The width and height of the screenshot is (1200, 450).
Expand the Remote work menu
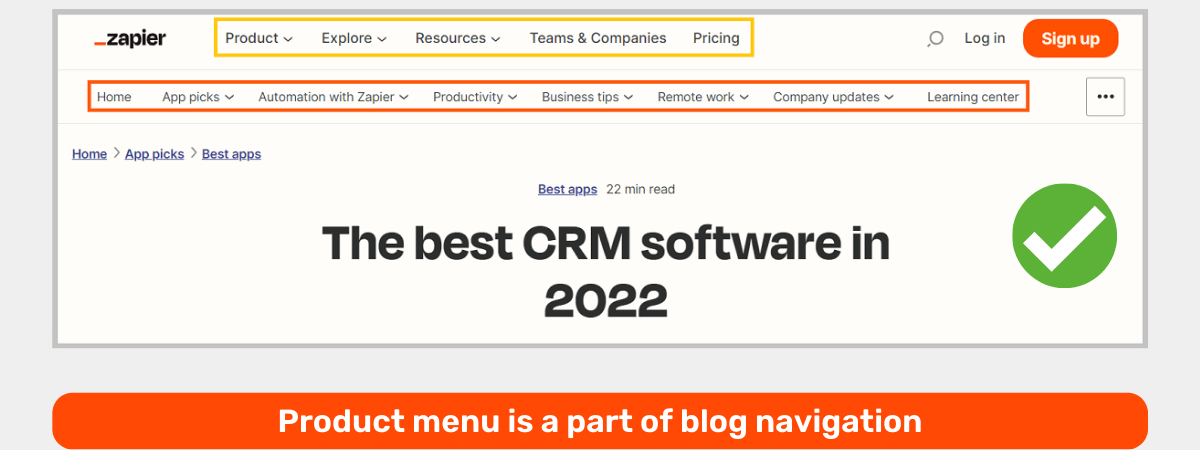(x=703, y=97)
